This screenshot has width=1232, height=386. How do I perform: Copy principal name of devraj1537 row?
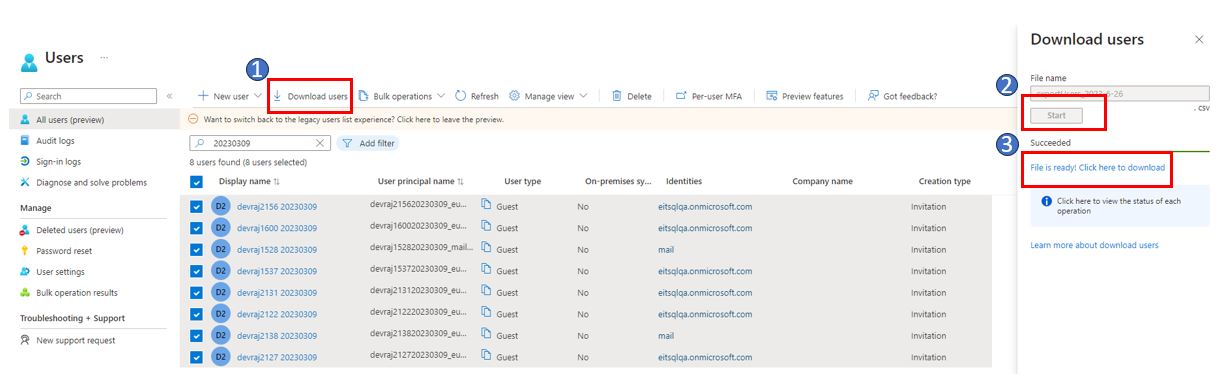[x=487, y=269]
